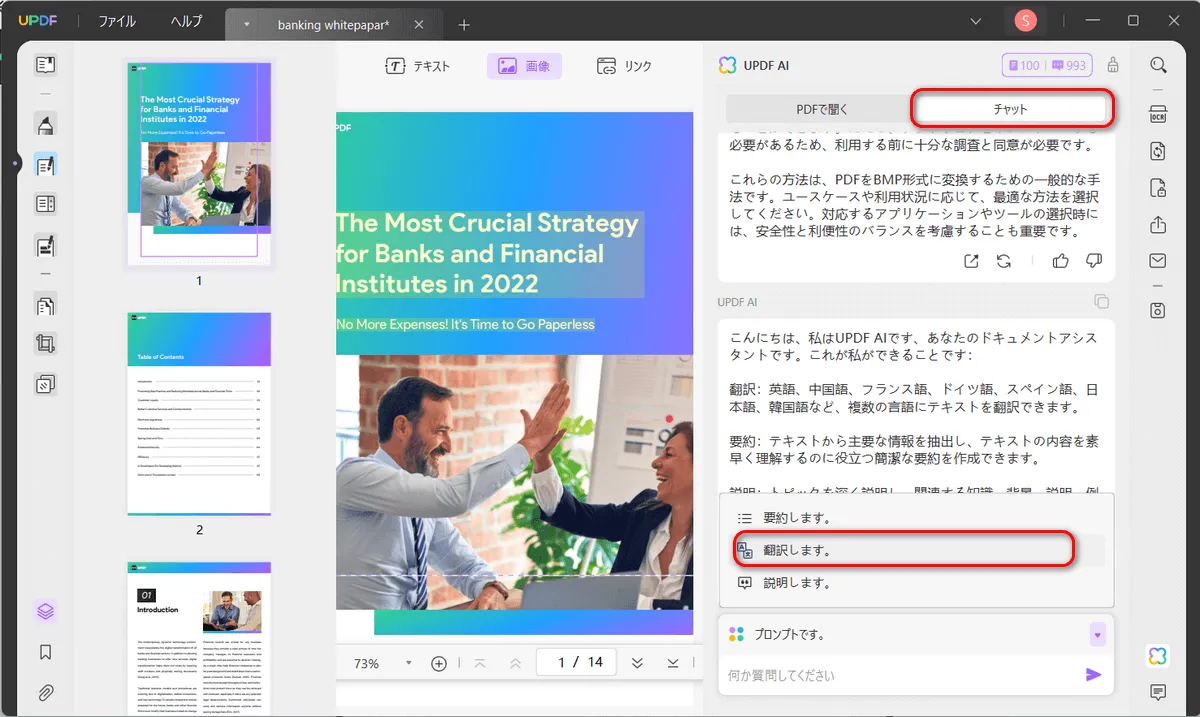
Task: Select the Edit PDF tool in sidebar
Action: point(45,165)
